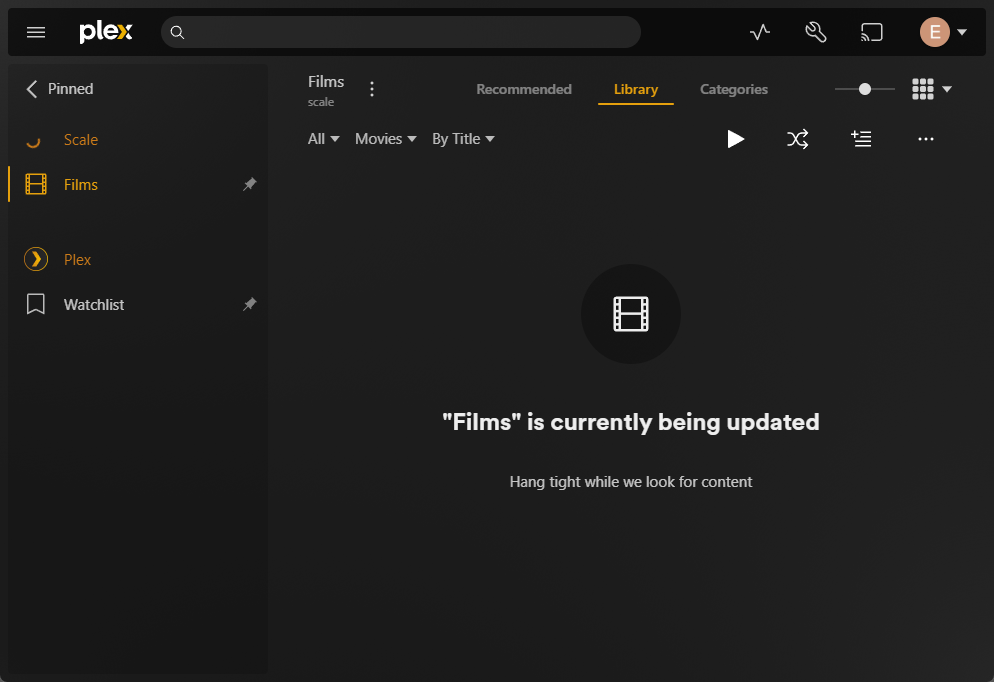Play all items in Films
Viewport: 994px width, 682px height.
[735, 139]
